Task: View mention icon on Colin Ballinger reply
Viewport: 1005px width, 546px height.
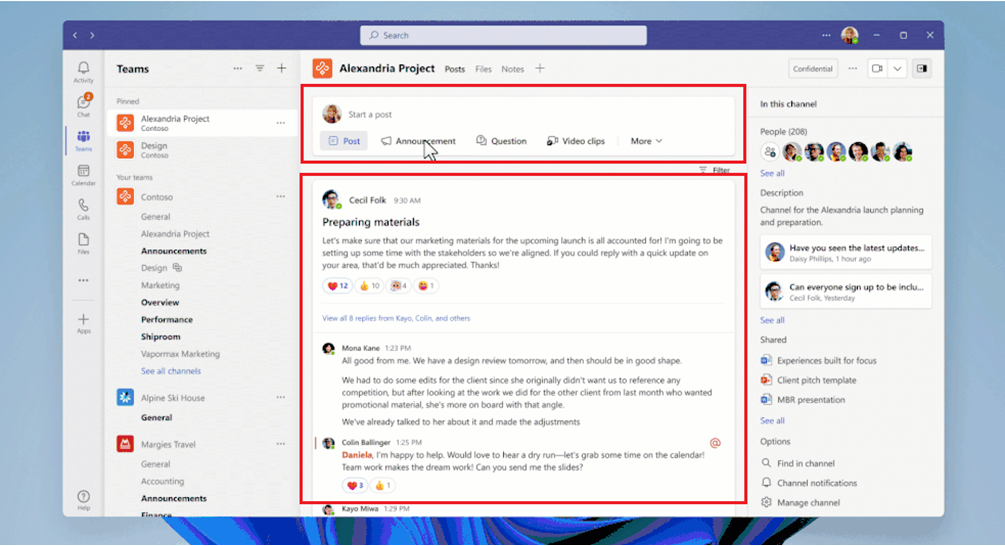Action: (715, 443)
